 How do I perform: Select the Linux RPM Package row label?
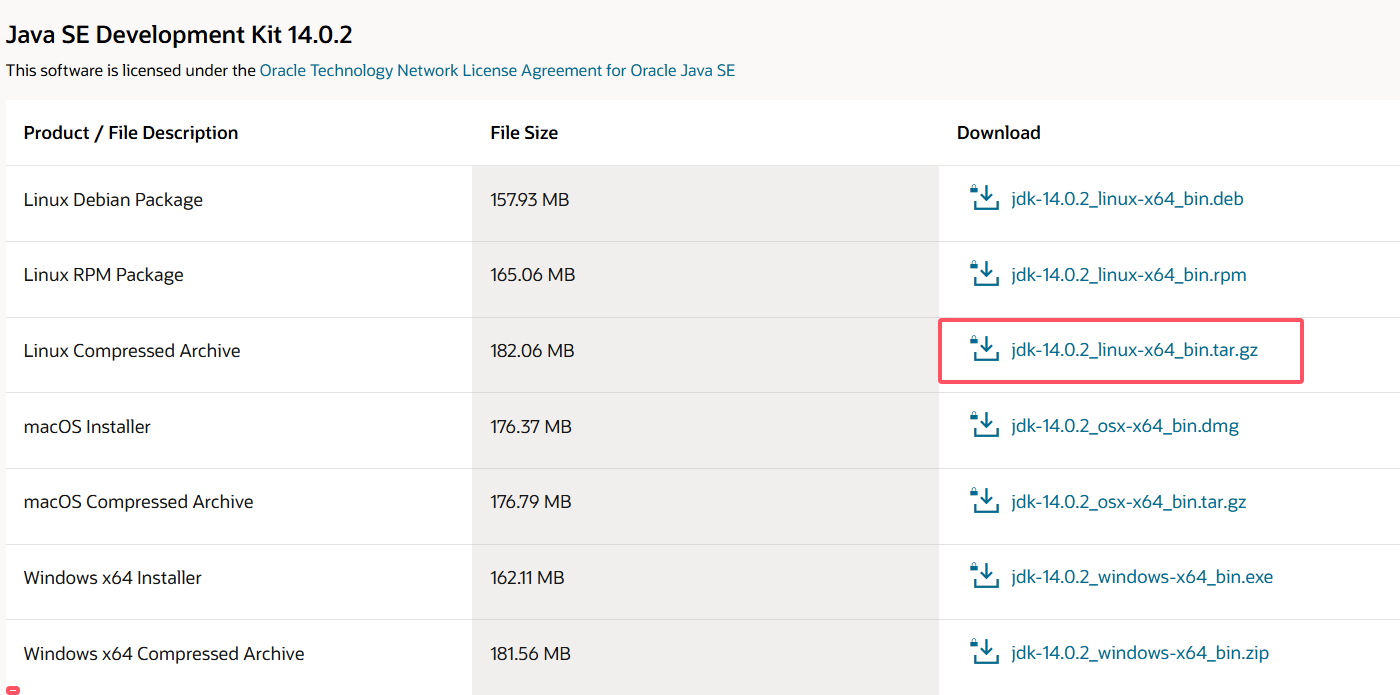pos(104,275)
